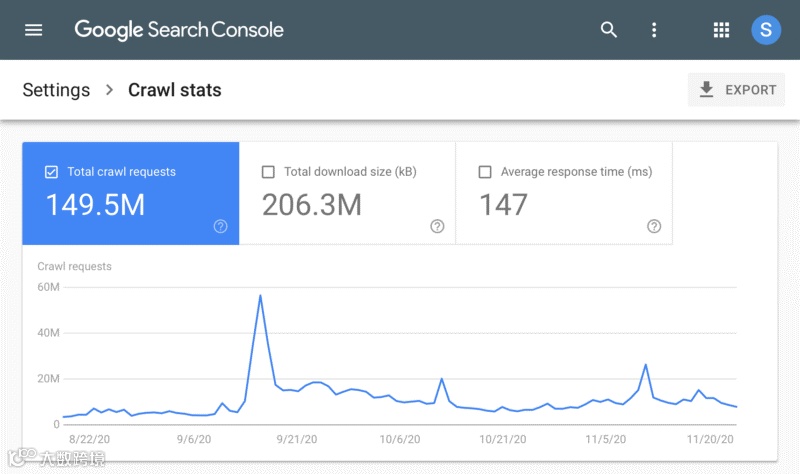Image resolution: width=800 pixels, height=474 pixels.
Task: Select the 206.3M download size metric value
Action: 311,205
